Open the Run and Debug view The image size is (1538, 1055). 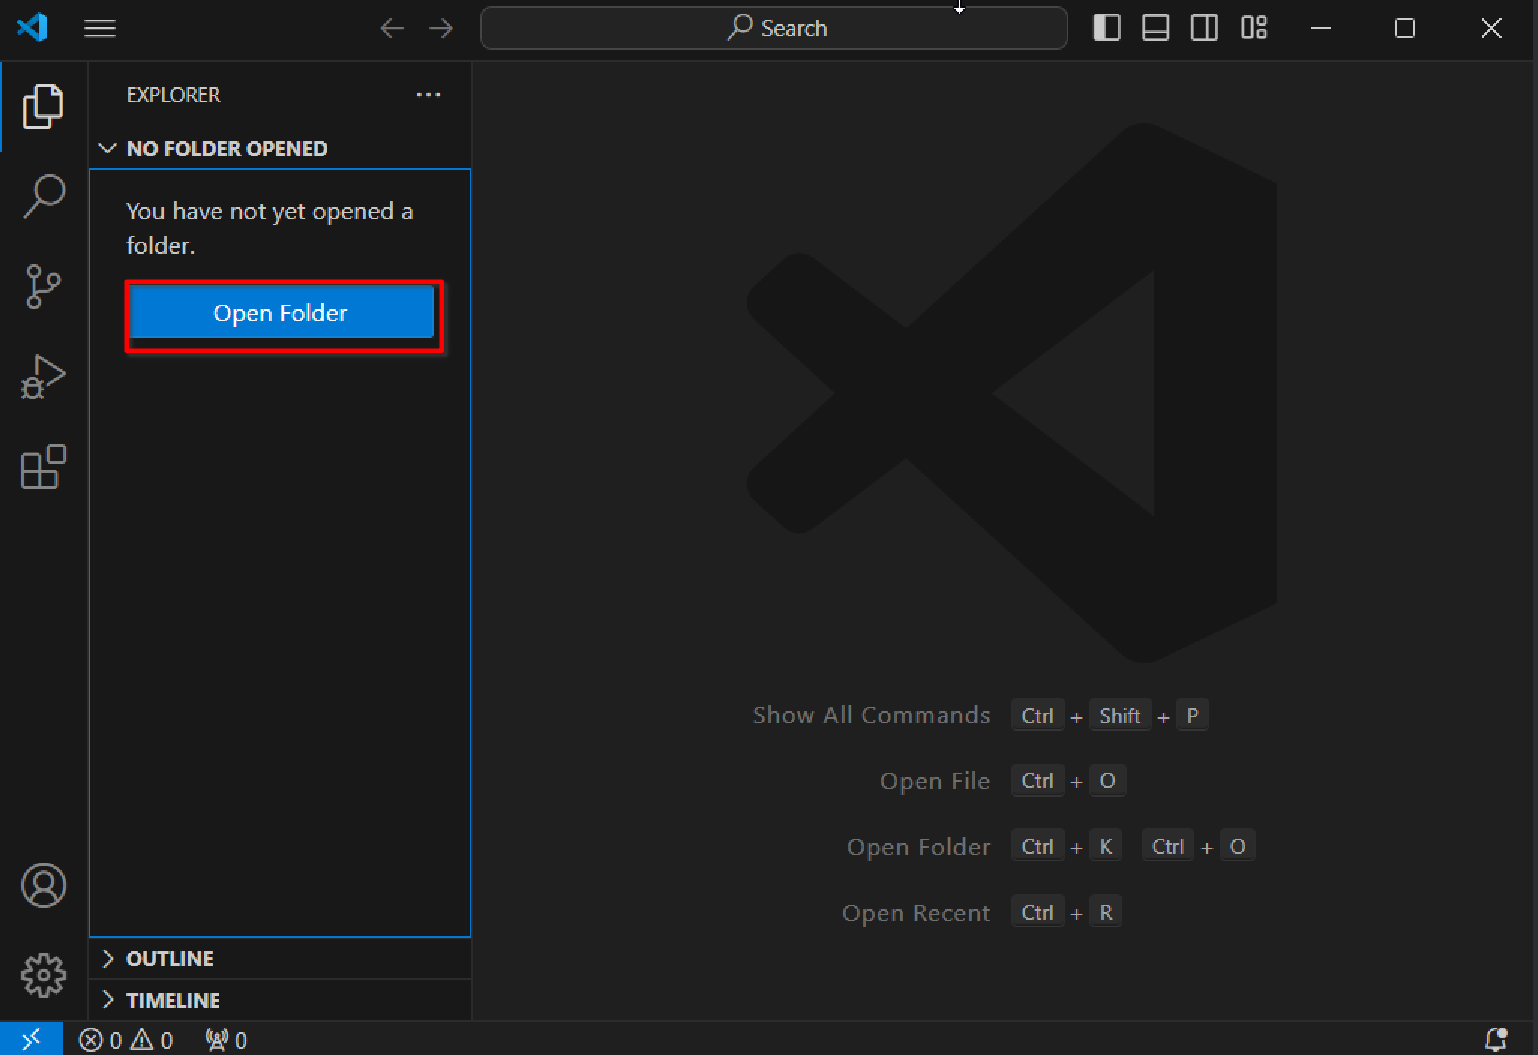43,377
